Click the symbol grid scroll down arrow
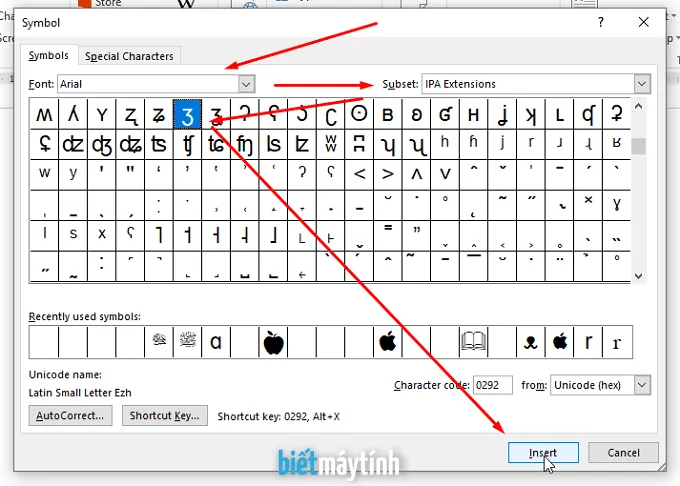This screenshot has width=680, height=486. 638,276
